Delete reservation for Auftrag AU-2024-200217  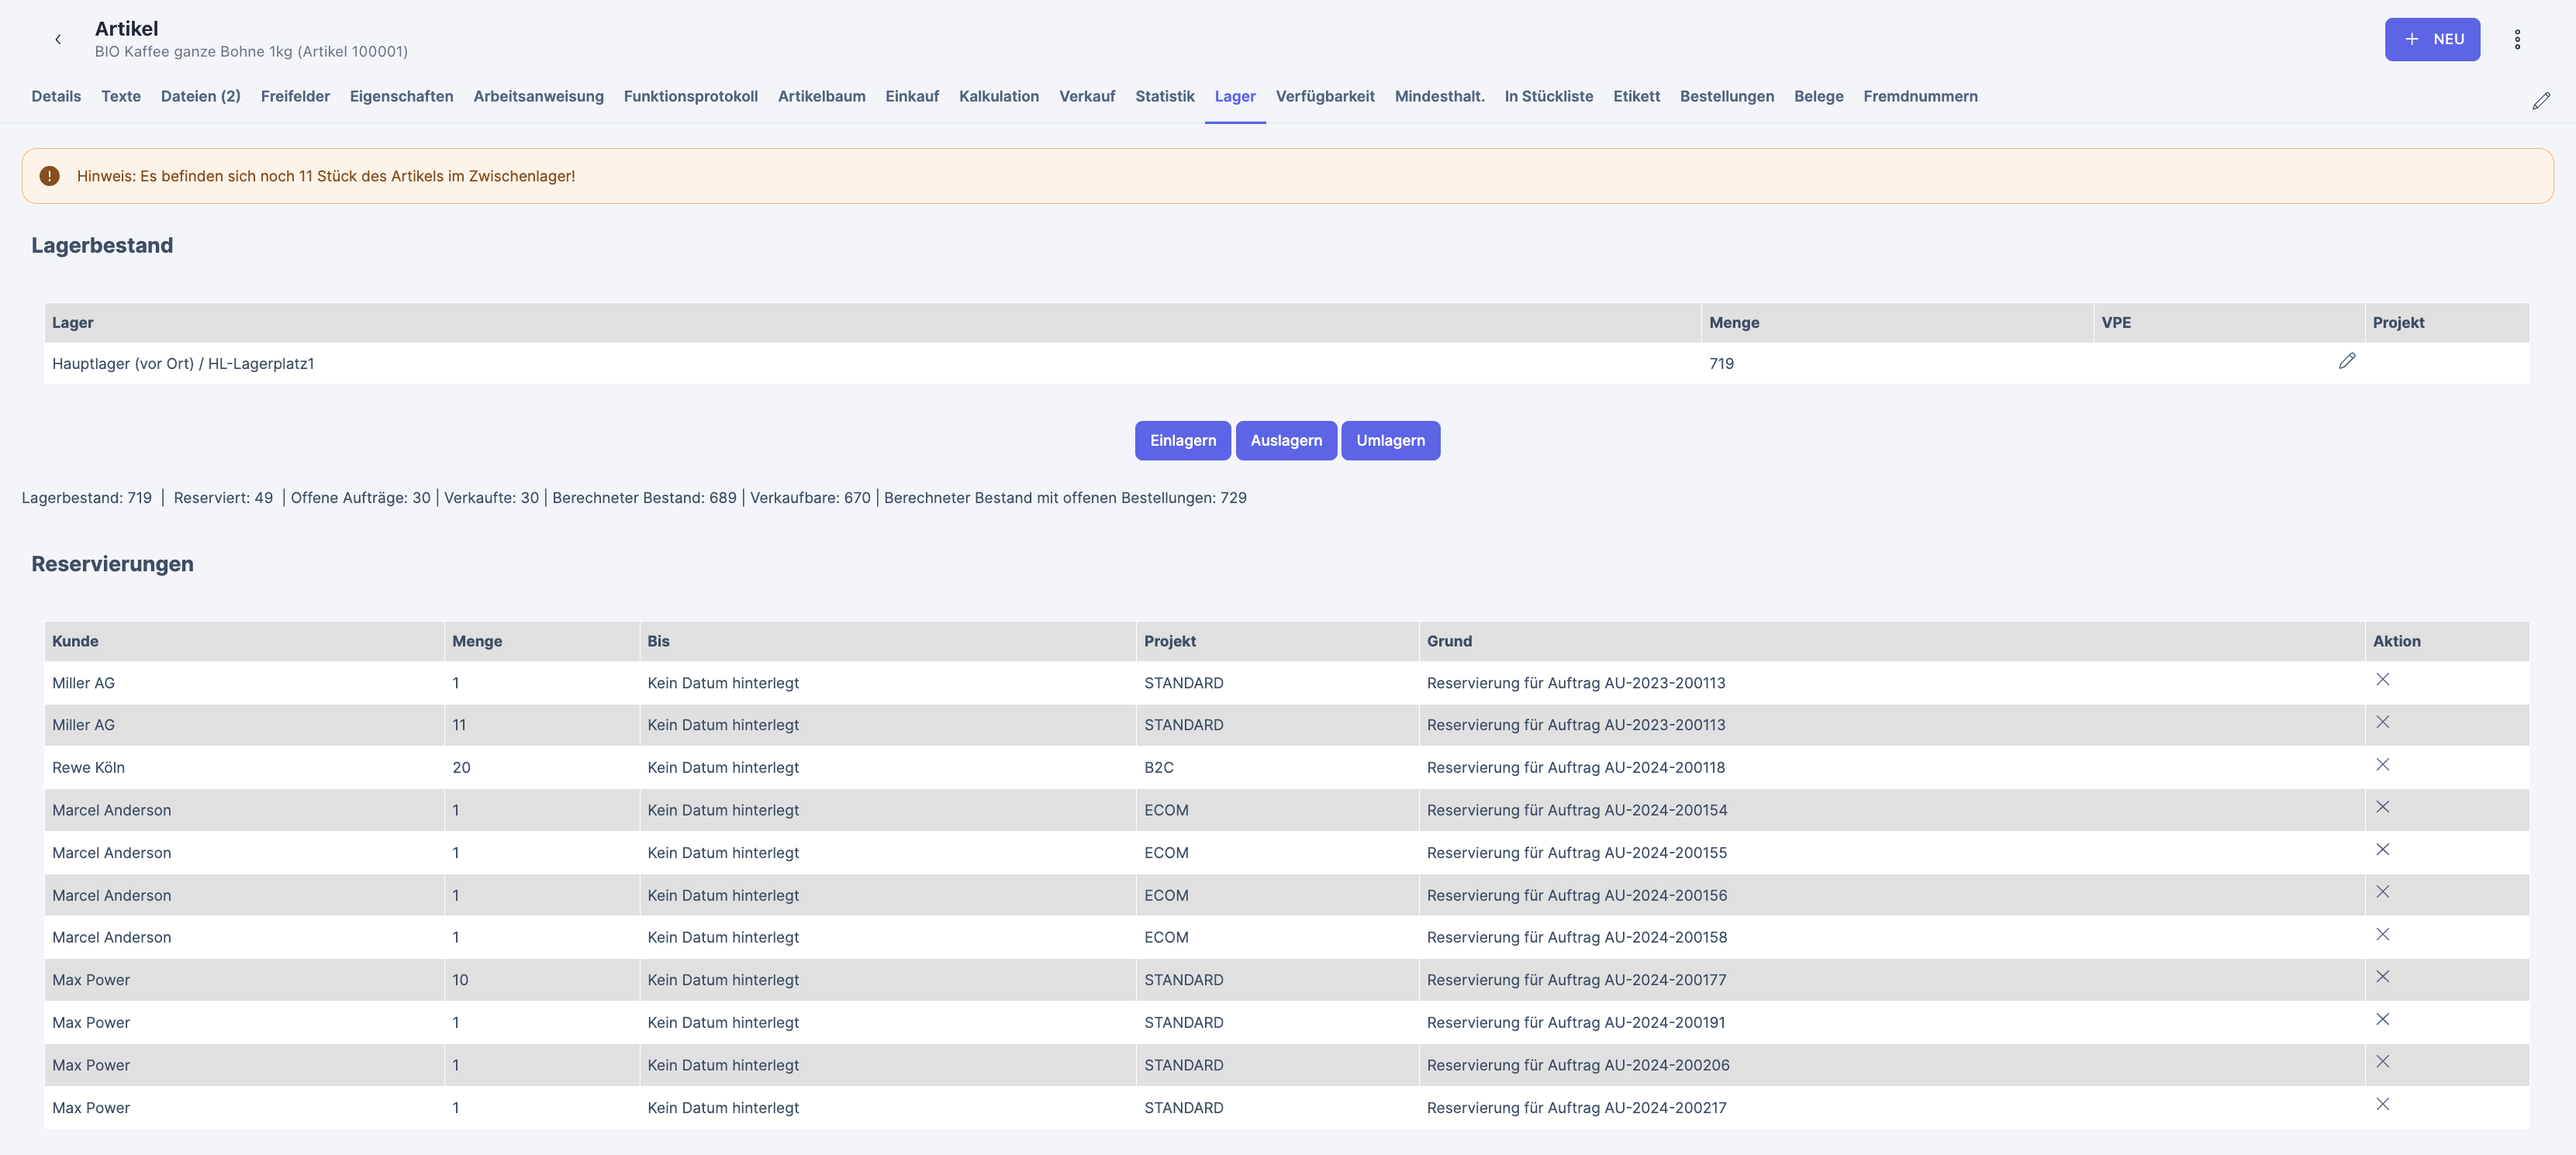click(2382, 1104)
